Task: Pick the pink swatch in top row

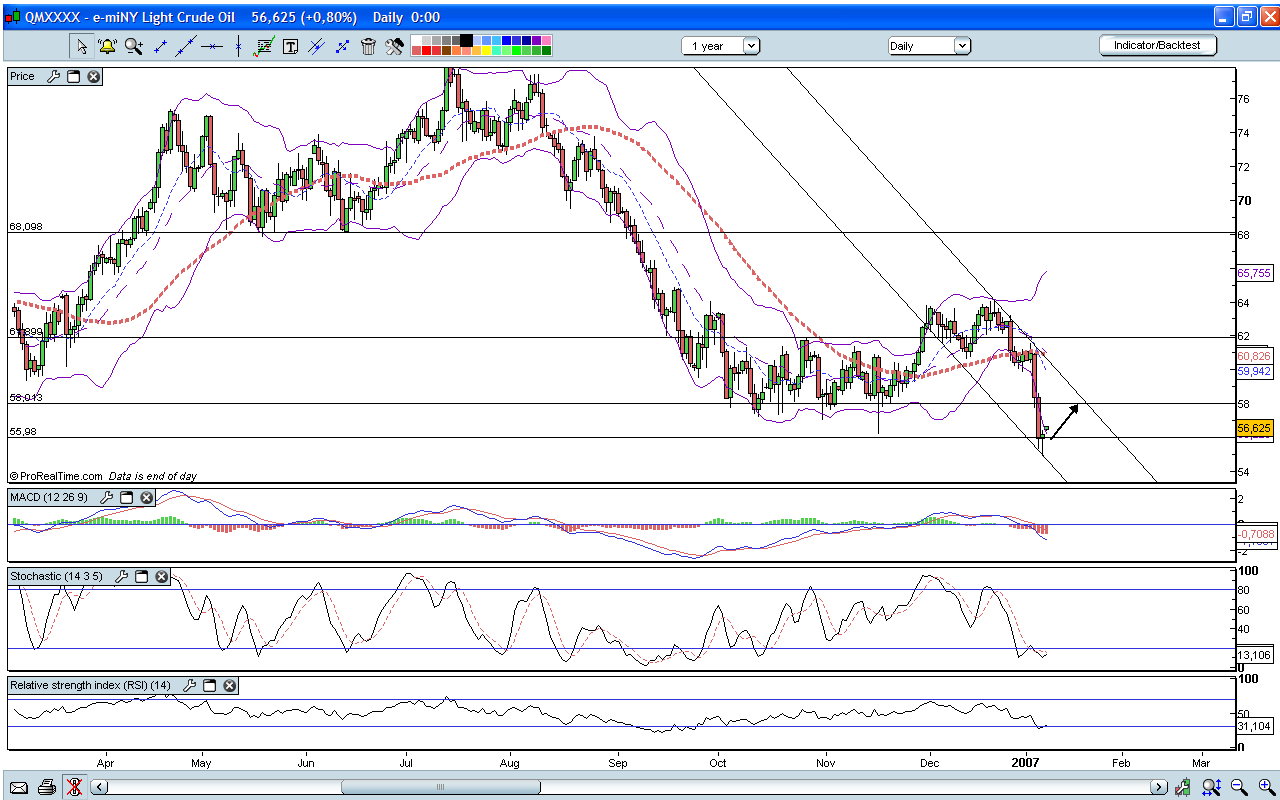Action: pyautogui.click(x=546, y=40)
